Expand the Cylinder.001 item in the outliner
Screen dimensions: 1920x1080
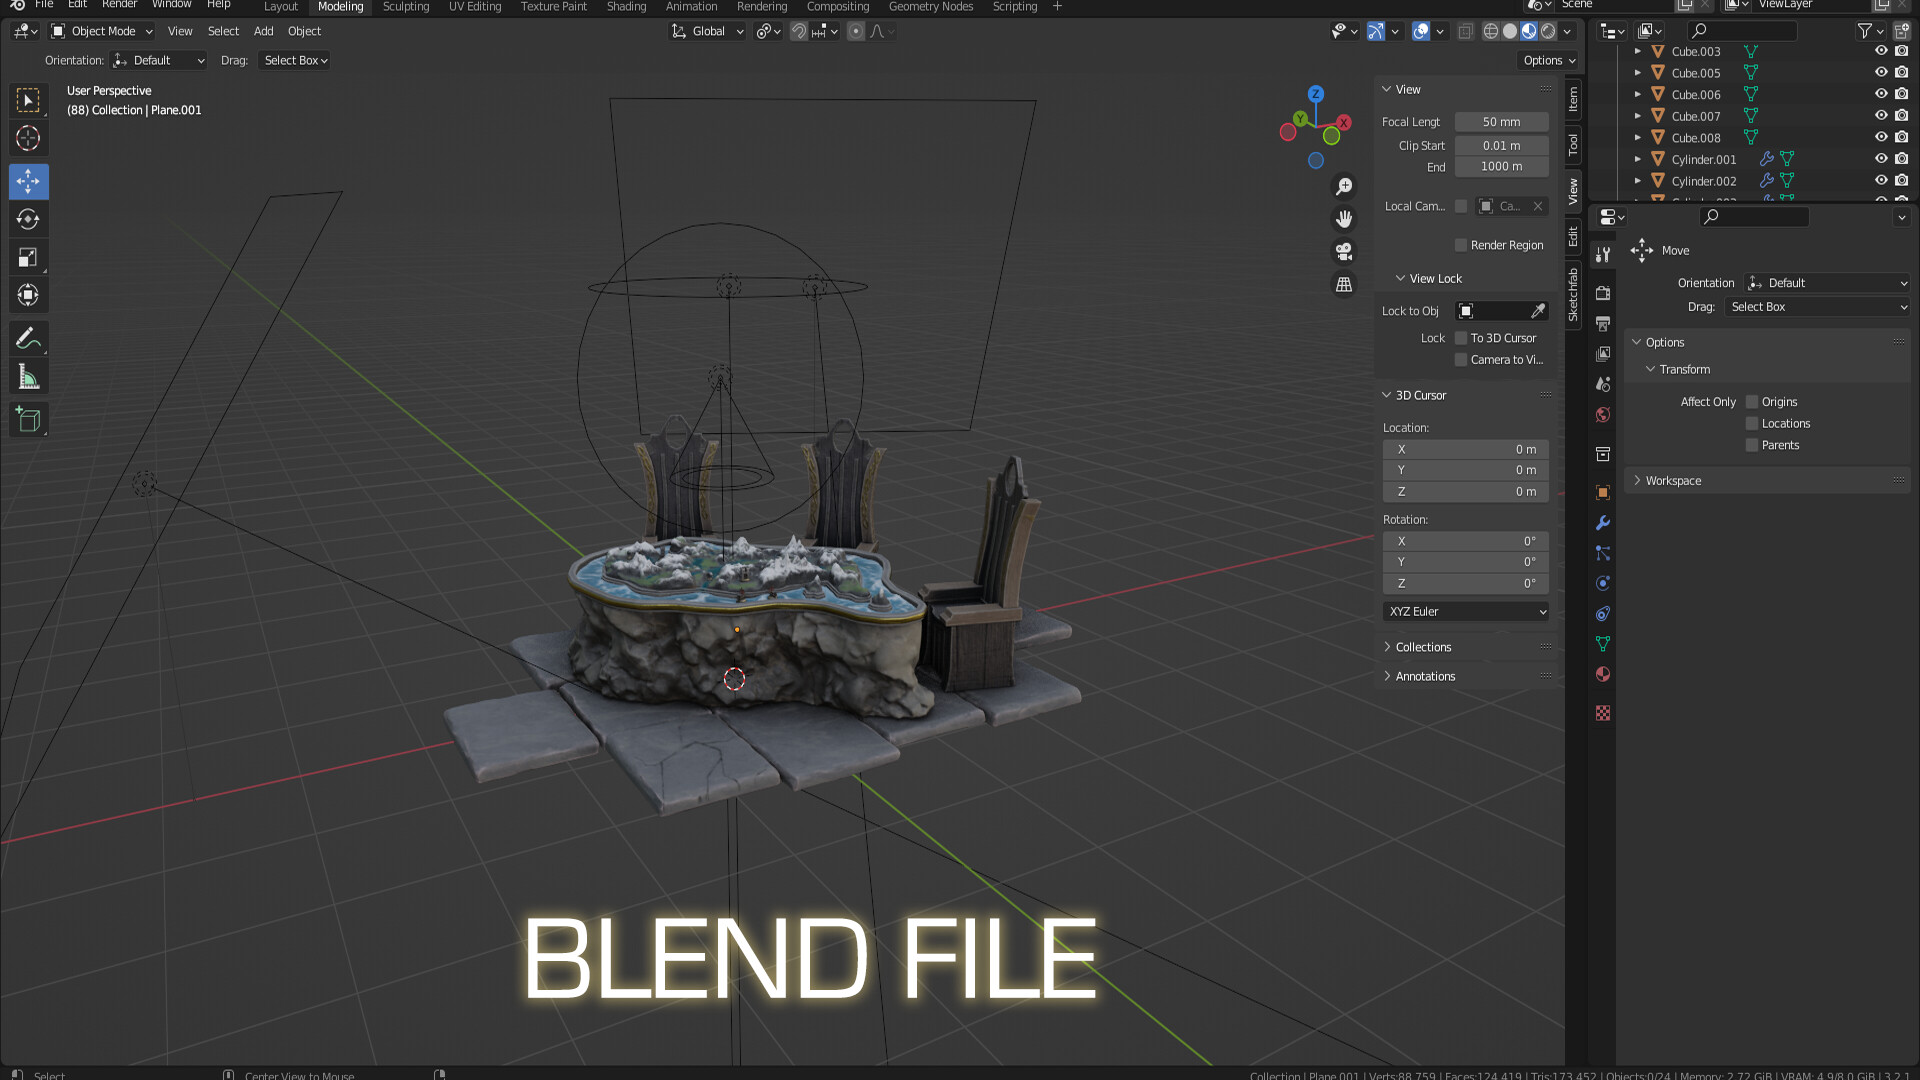pos(1637,159)
